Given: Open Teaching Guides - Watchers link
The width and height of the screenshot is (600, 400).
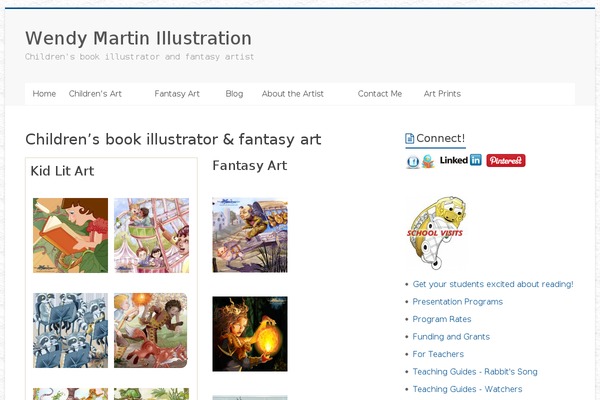Looking at the screenshot, I should point(467,389).
